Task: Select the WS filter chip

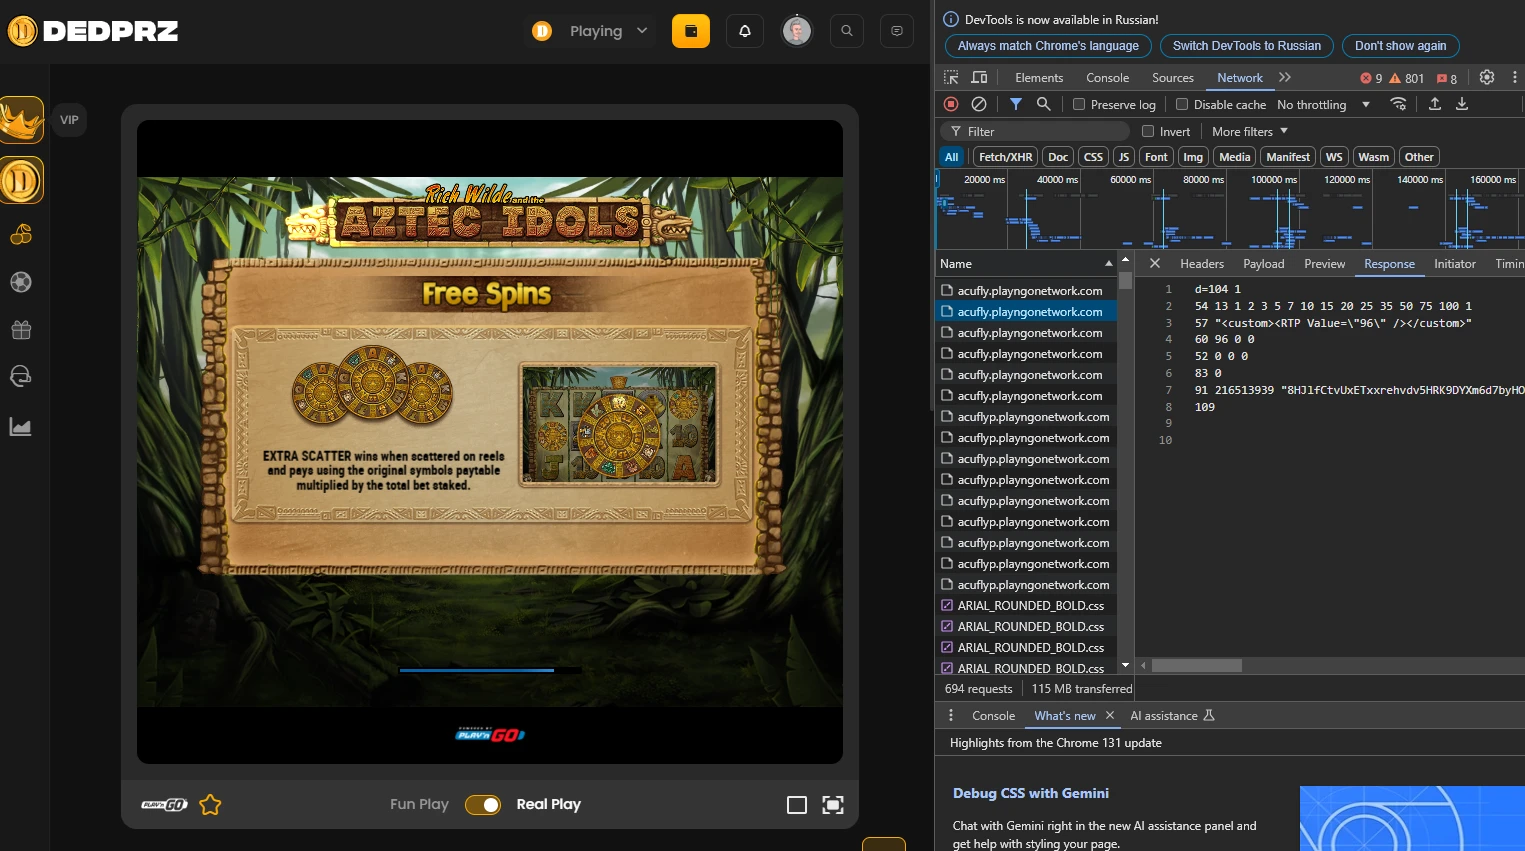Action: click(1334, 157)
